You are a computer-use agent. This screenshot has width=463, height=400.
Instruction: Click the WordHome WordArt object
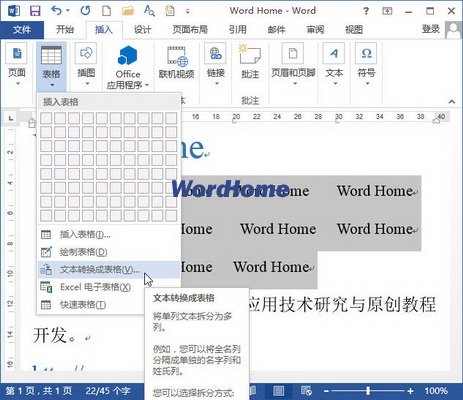point(230,189)
